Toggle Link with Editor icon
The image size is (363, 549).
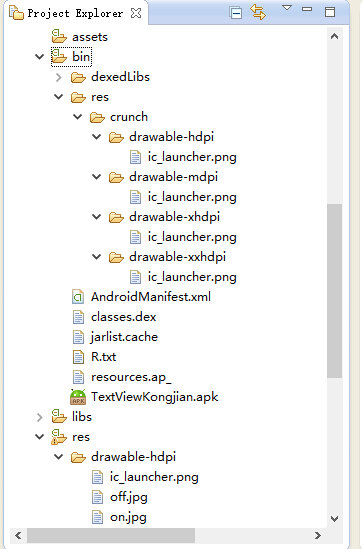pyautogui.click(x=258, y=12)
